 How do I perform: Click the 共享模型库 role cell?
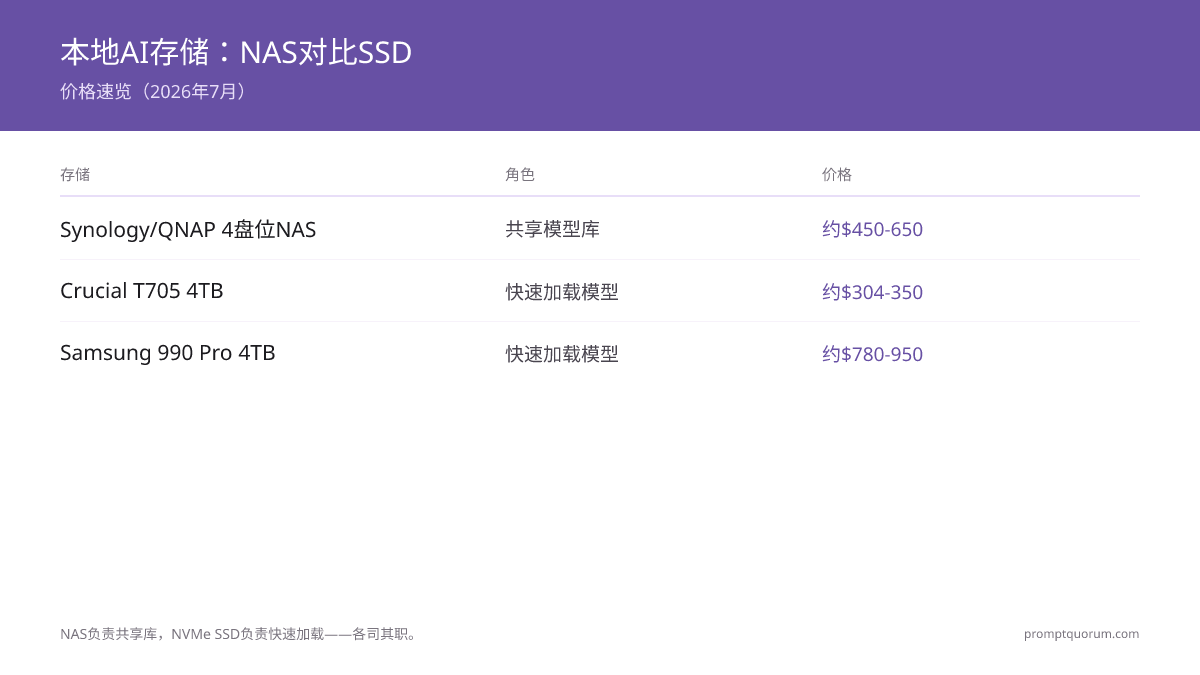coord(553,229)
